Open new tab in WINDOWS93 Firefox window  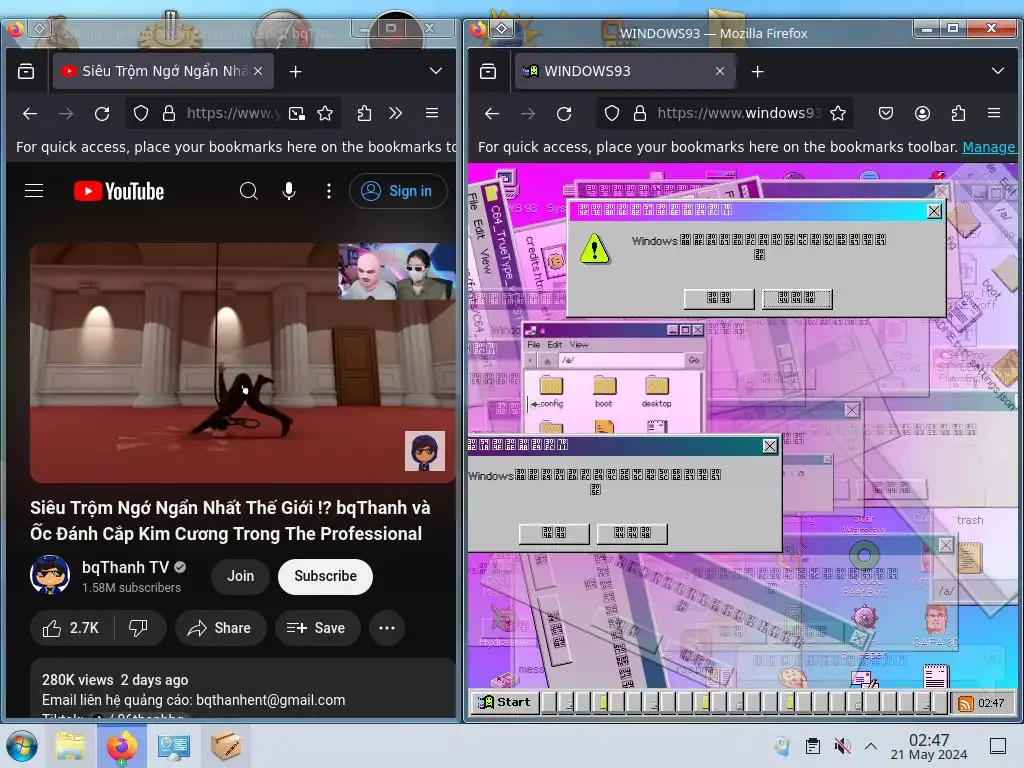(758, 71)
